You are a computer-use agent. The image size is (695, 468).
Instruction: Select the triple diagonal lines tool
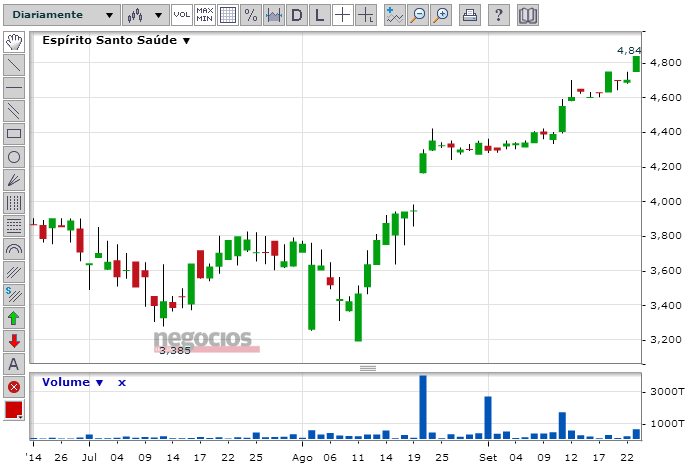pos(14,272)
